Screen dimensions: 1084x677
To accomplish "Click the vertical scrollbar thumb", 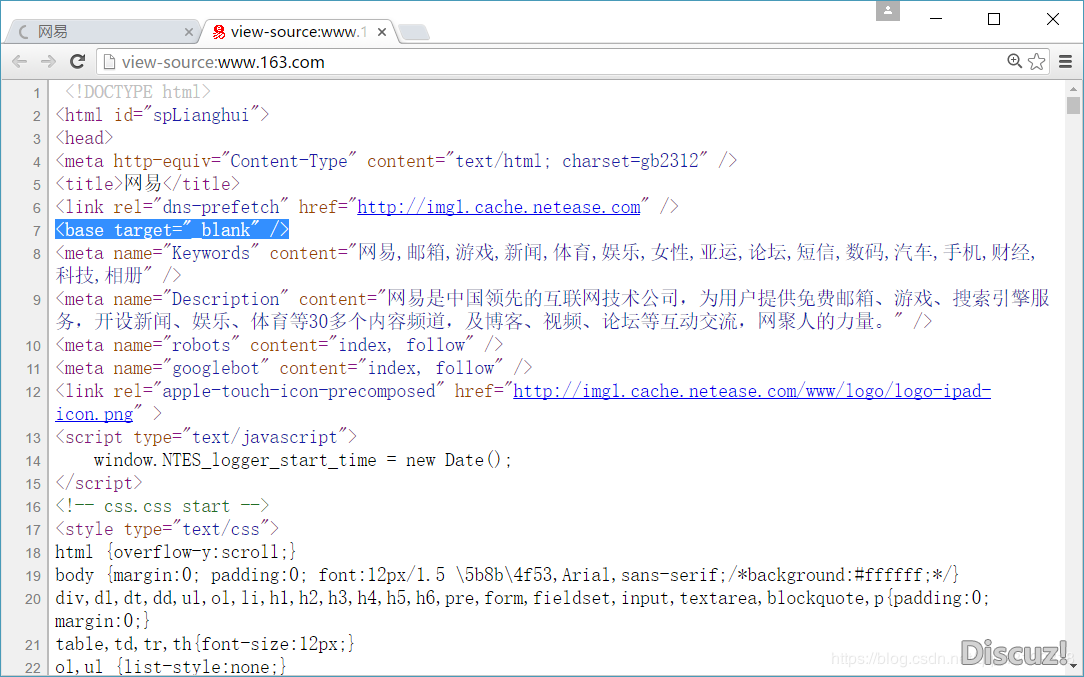I will pos(1073,105).
